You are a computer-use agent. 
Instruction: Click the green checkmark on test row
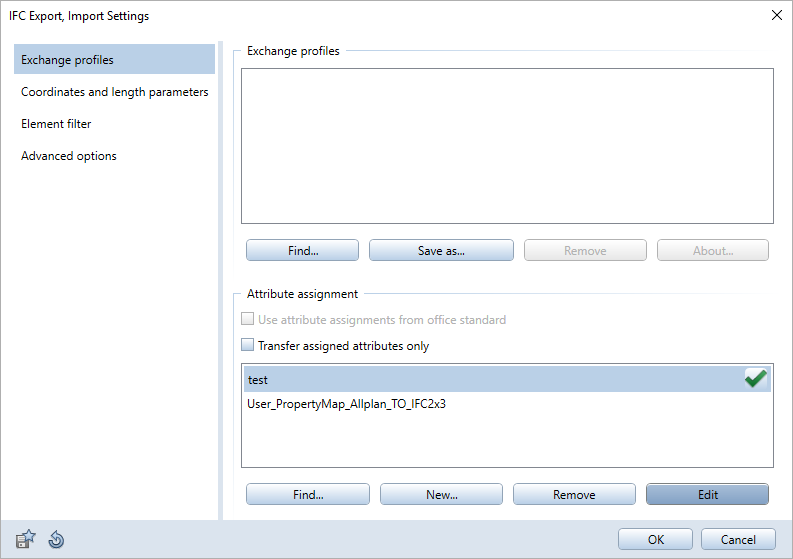(x=756, y=379)
